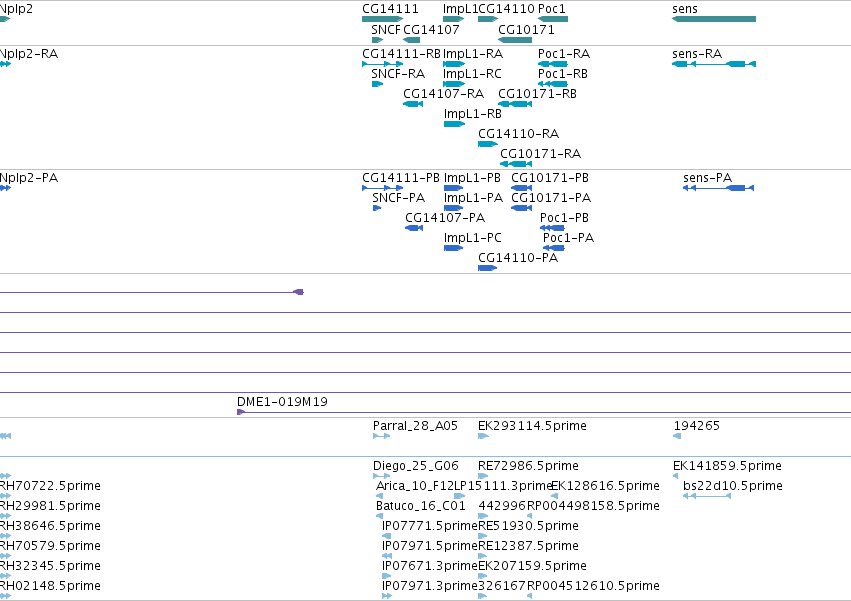Click the Poc1-RA transcript
Image resolution: width=851 pixels, height=601 pixels.
pos(553,64)
